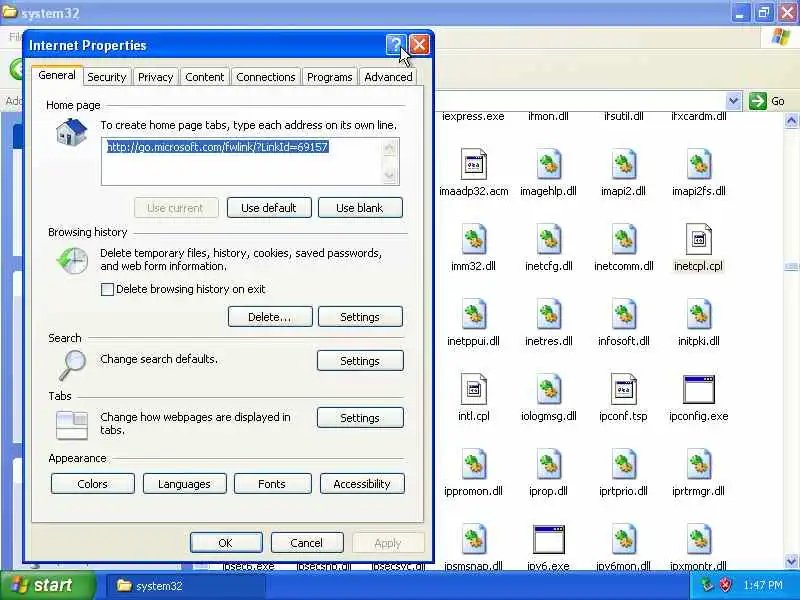This screenshot has height=600, width=800.
Task: Open the Fonts dialog
Action: [x=272, y=484]
